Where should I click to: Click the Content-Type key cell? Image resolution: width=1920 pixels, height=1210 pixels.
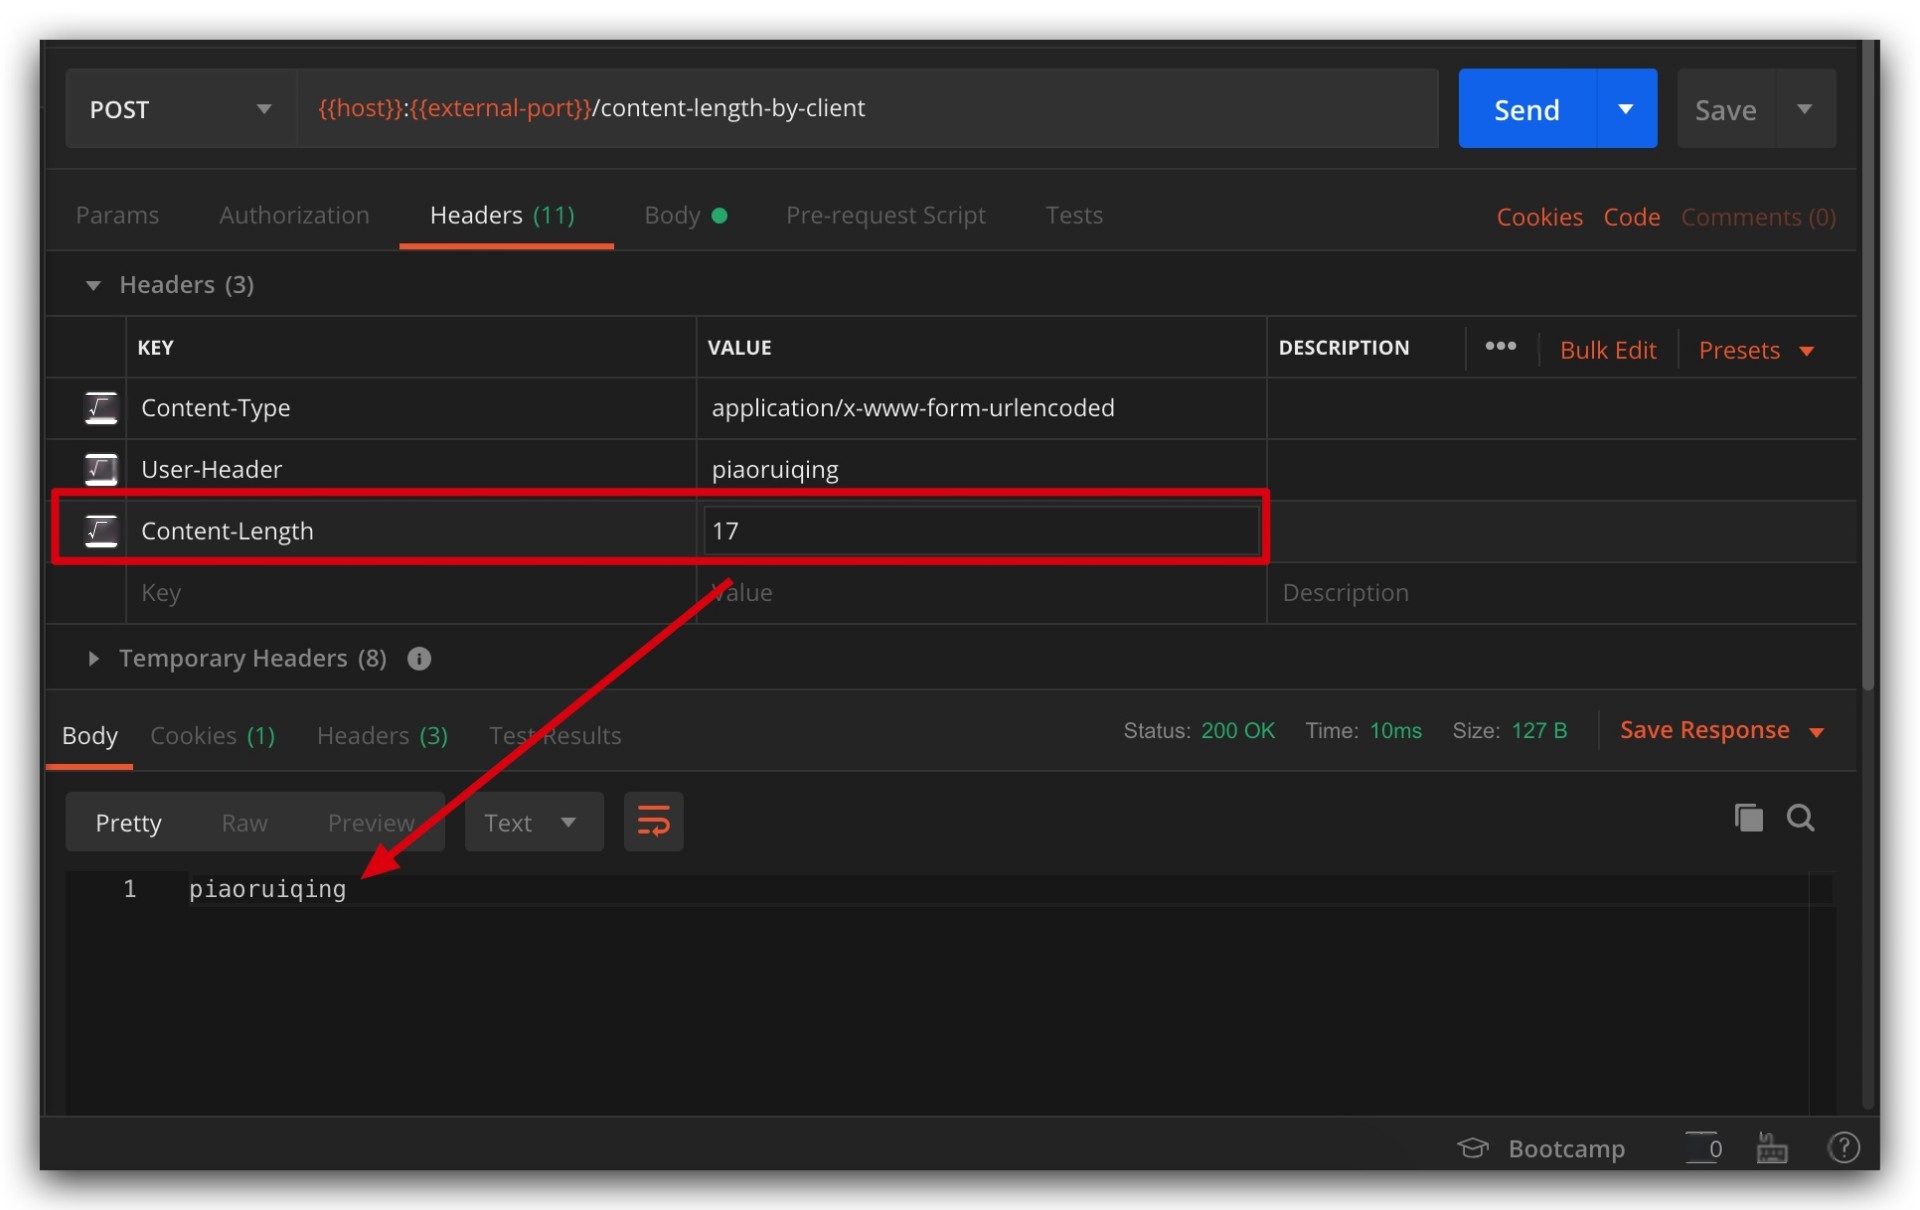point(411,408)
